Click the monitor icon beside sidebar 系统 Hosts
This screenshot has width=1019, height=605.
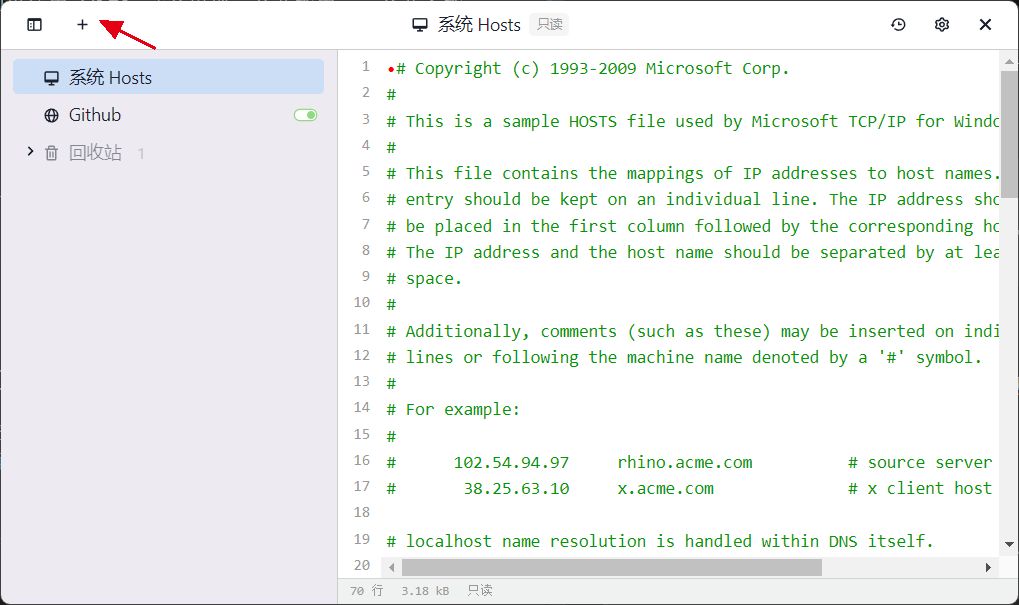[51, 78]
